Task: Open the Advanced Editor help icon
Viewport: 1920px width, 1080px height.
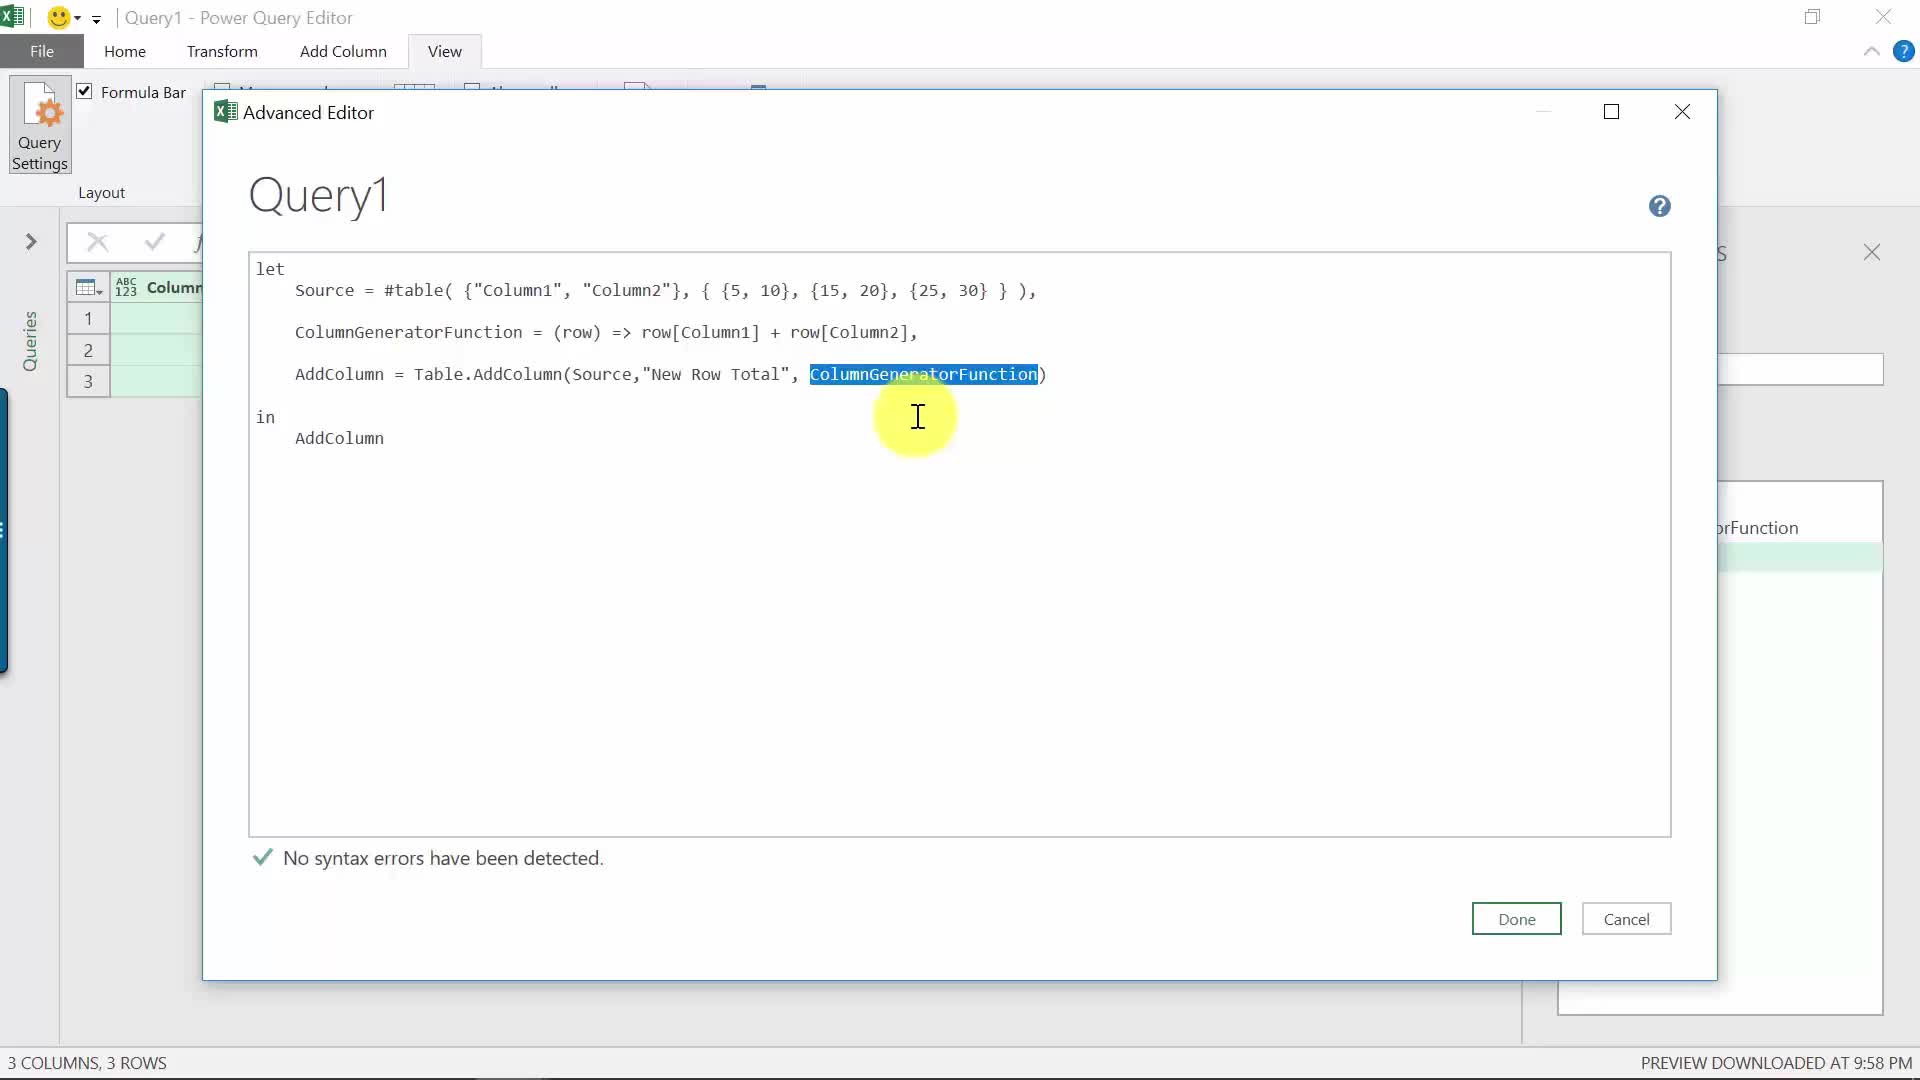Action: [x=1659, y=206]
